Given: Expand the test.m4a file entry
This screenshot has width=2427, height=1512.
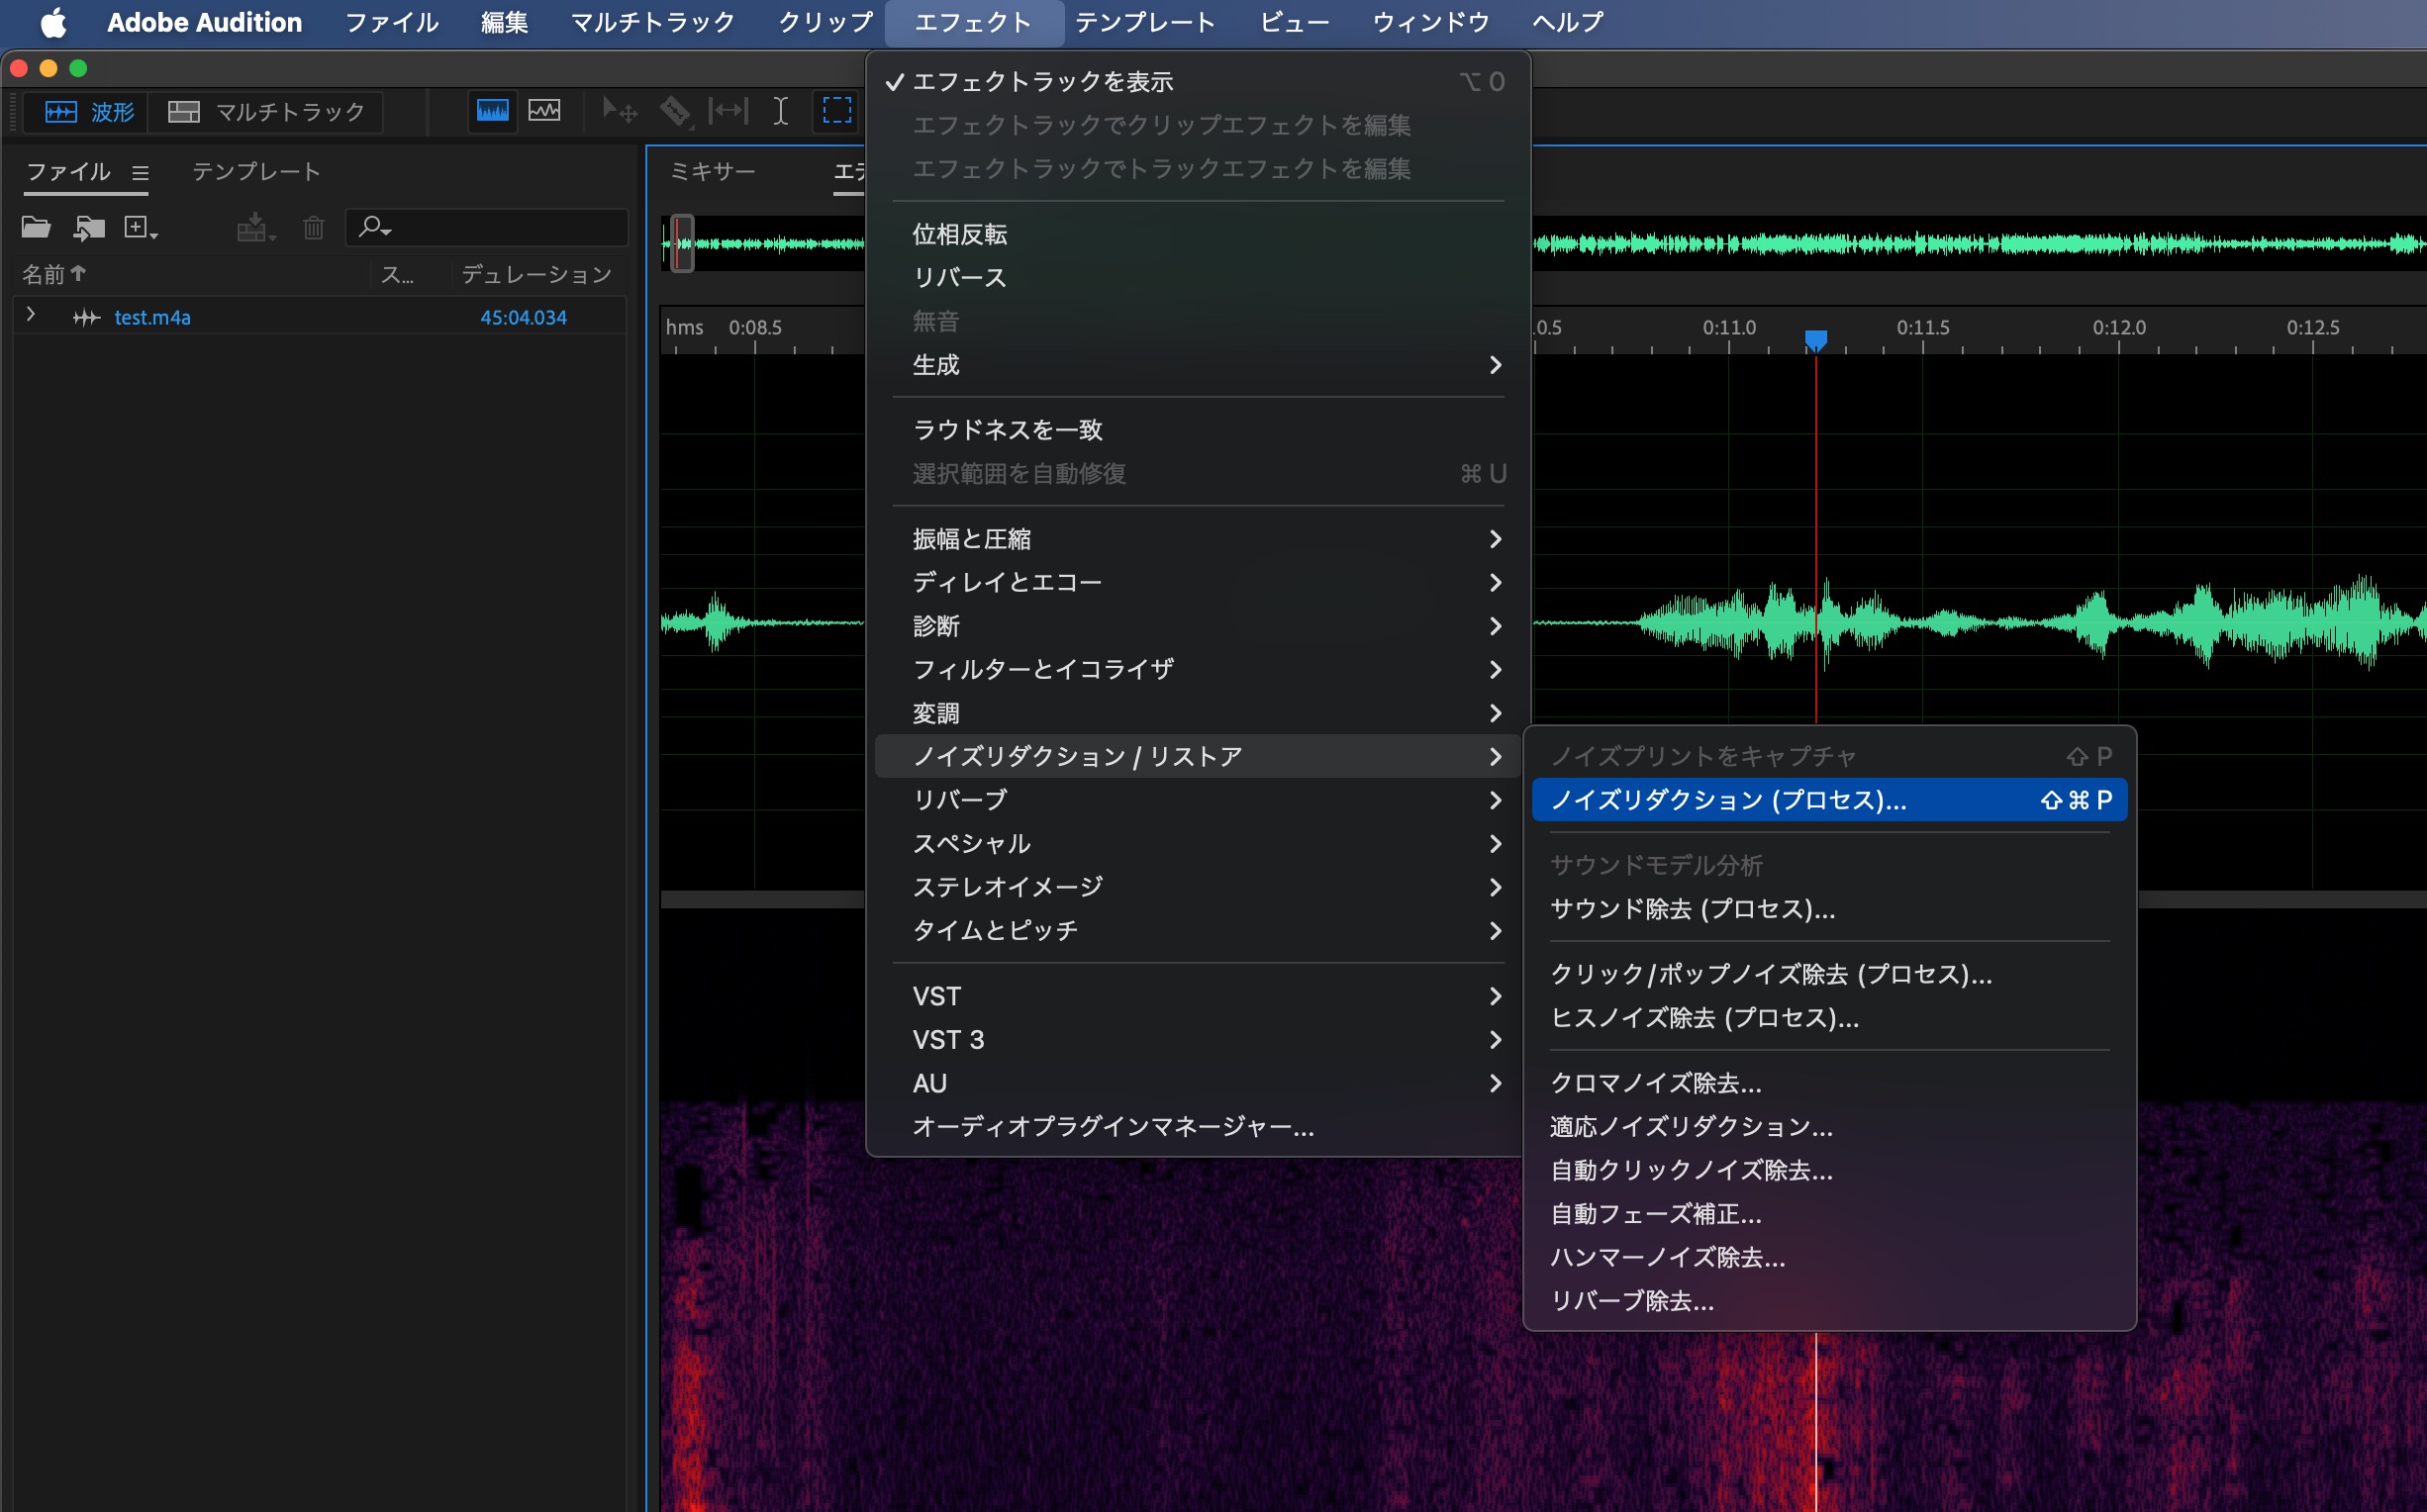Looking at the screenshot, I should [x=31, y=315].
